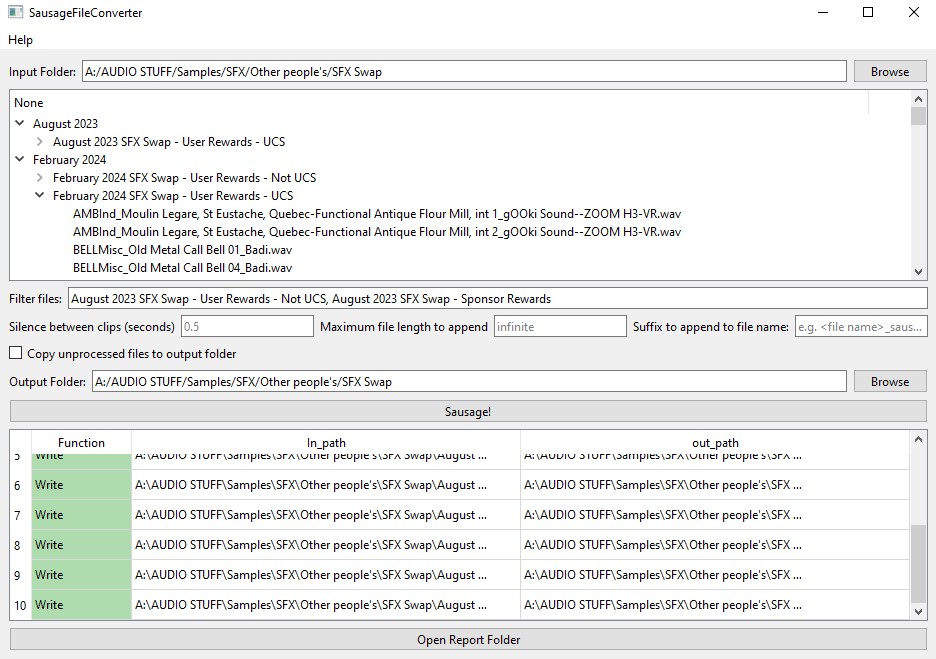Click the Input Folder path field

(464, 72)
